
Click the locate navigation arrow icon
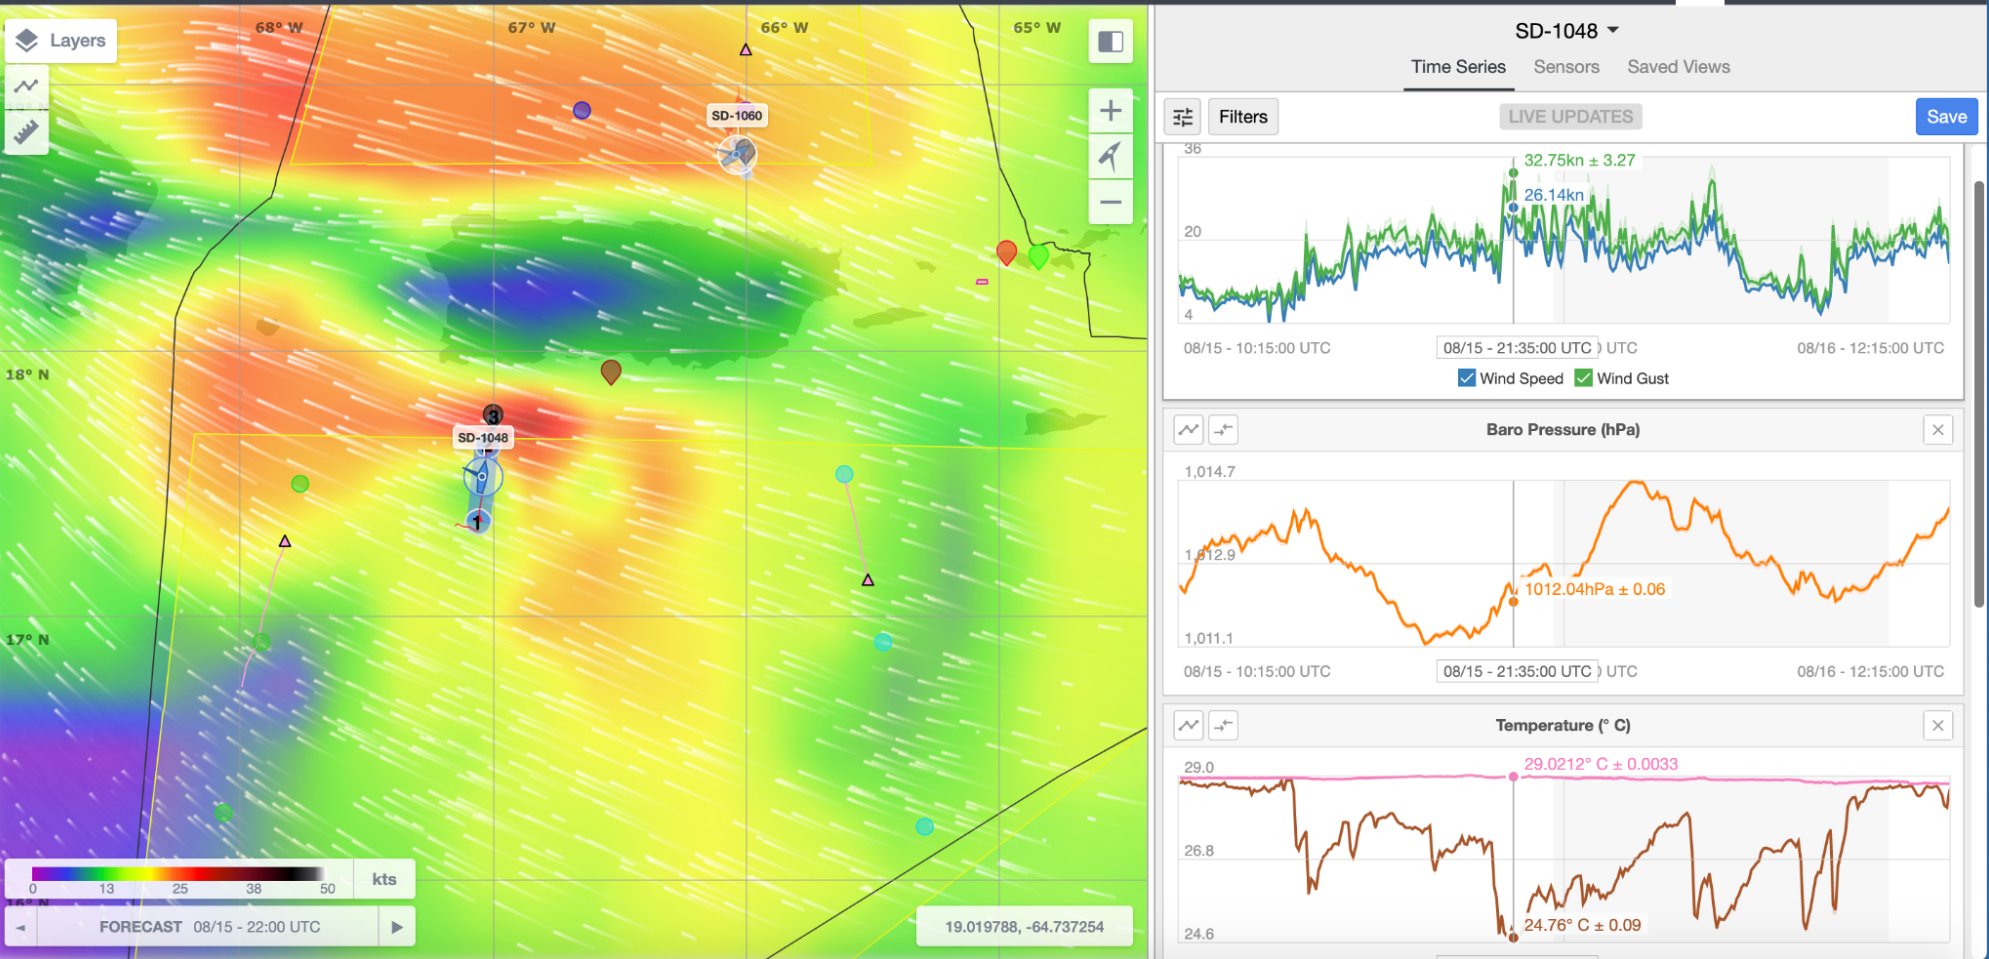[1110, 156]
